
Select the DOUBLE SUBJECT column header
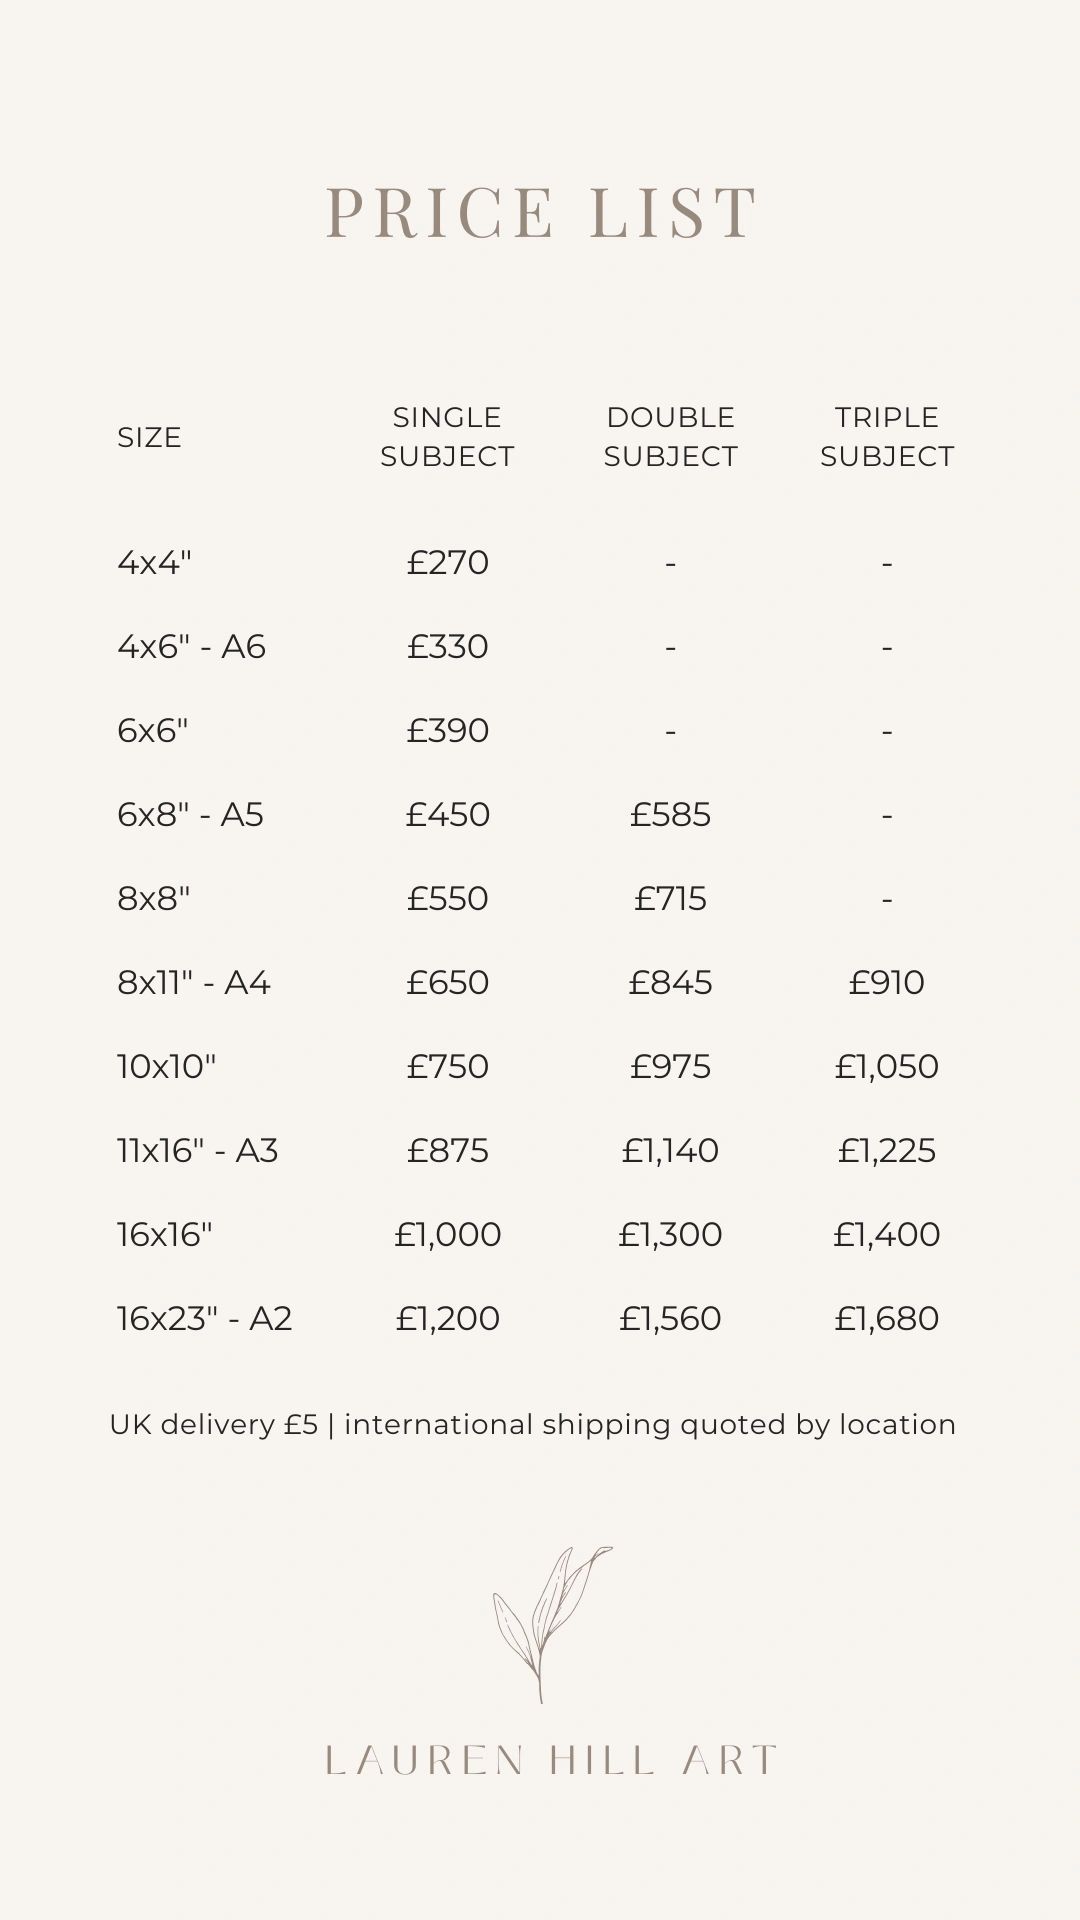[670, 436]
